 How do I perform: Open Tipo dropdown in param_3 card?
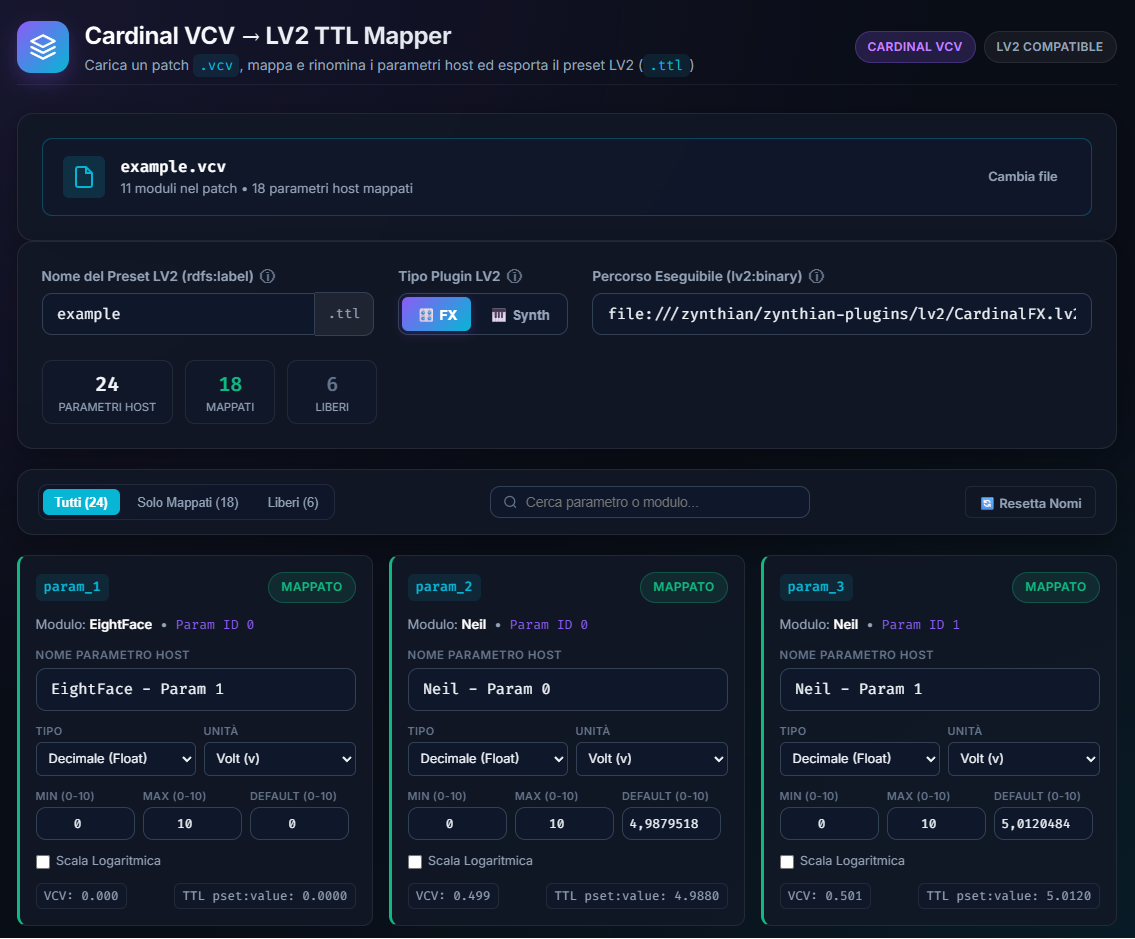coord(860,759)
